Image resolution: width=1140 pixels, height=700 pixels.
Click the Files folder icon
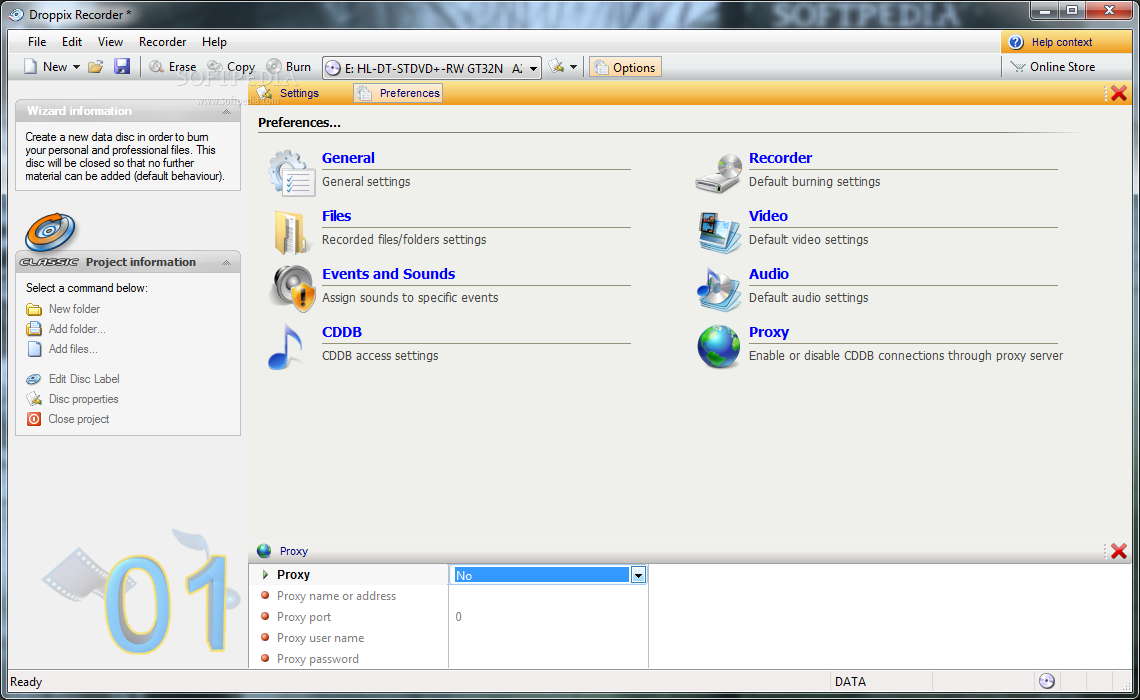click(x=291, y=232)
